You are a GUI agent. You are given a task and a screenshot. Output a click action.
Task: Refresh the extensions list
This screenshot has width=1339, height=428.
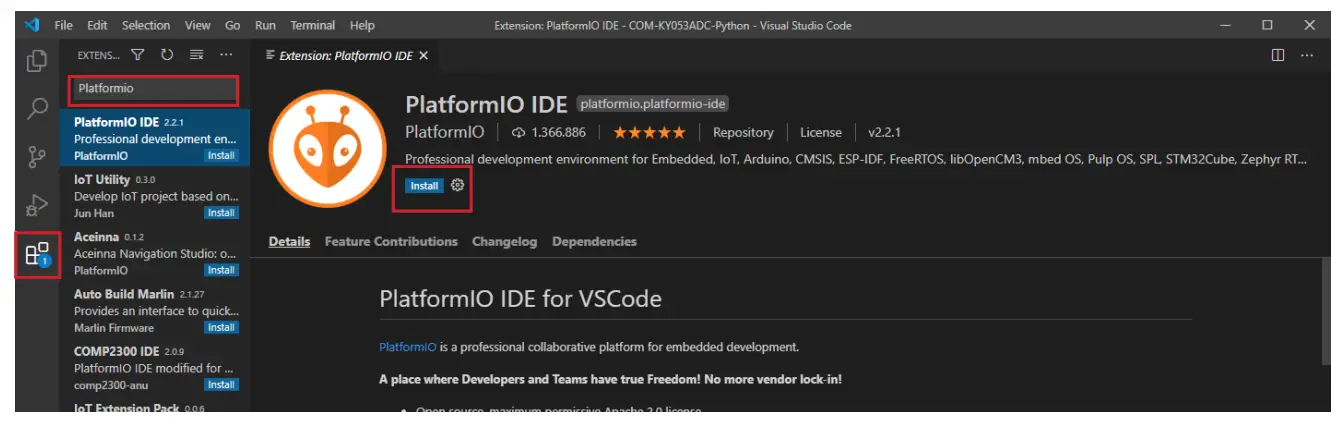[x=167, y=55]
